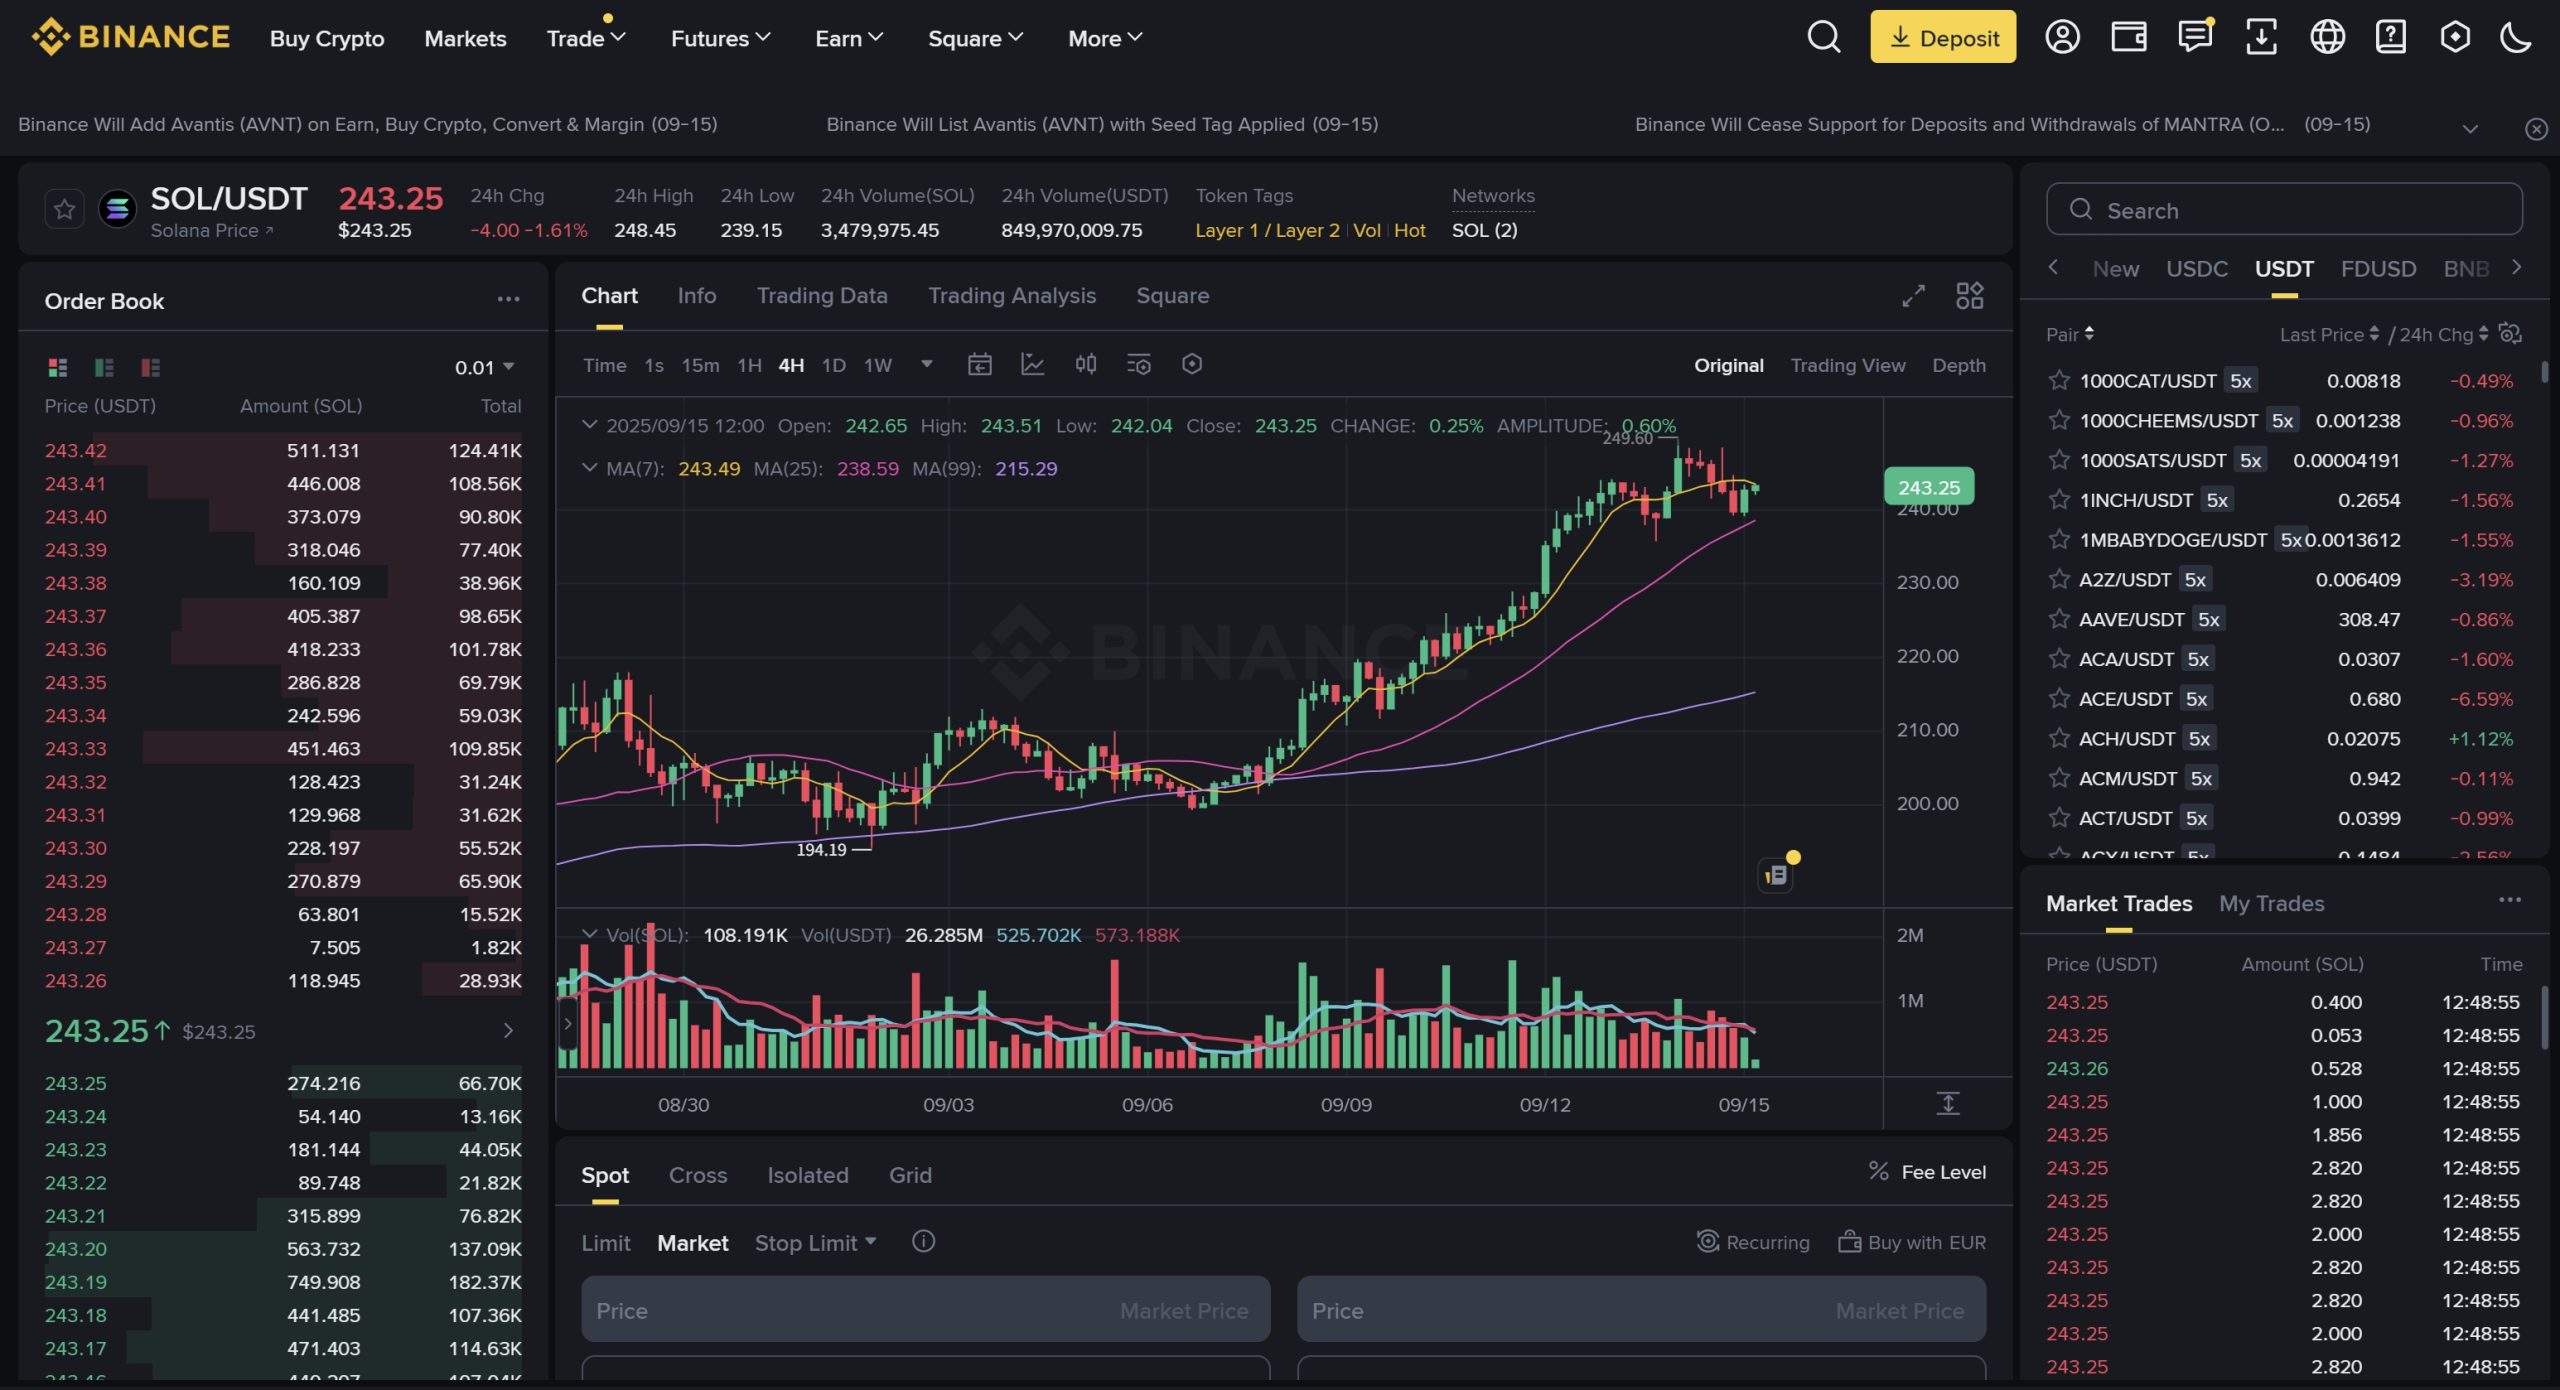The image size is (2560, 1390).
Task: Favorite the ACE/USDT pair star
Action: point(2058,698)
